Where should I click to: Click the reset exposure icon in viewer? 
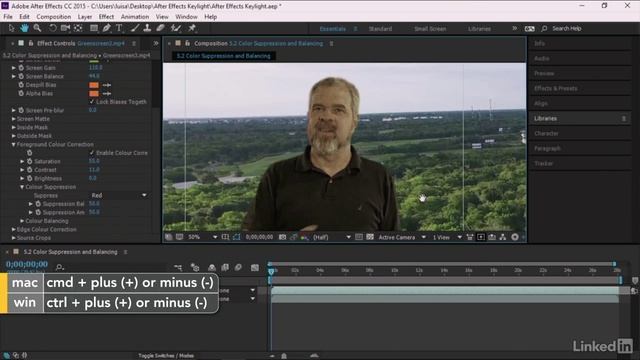click(515, 237)
